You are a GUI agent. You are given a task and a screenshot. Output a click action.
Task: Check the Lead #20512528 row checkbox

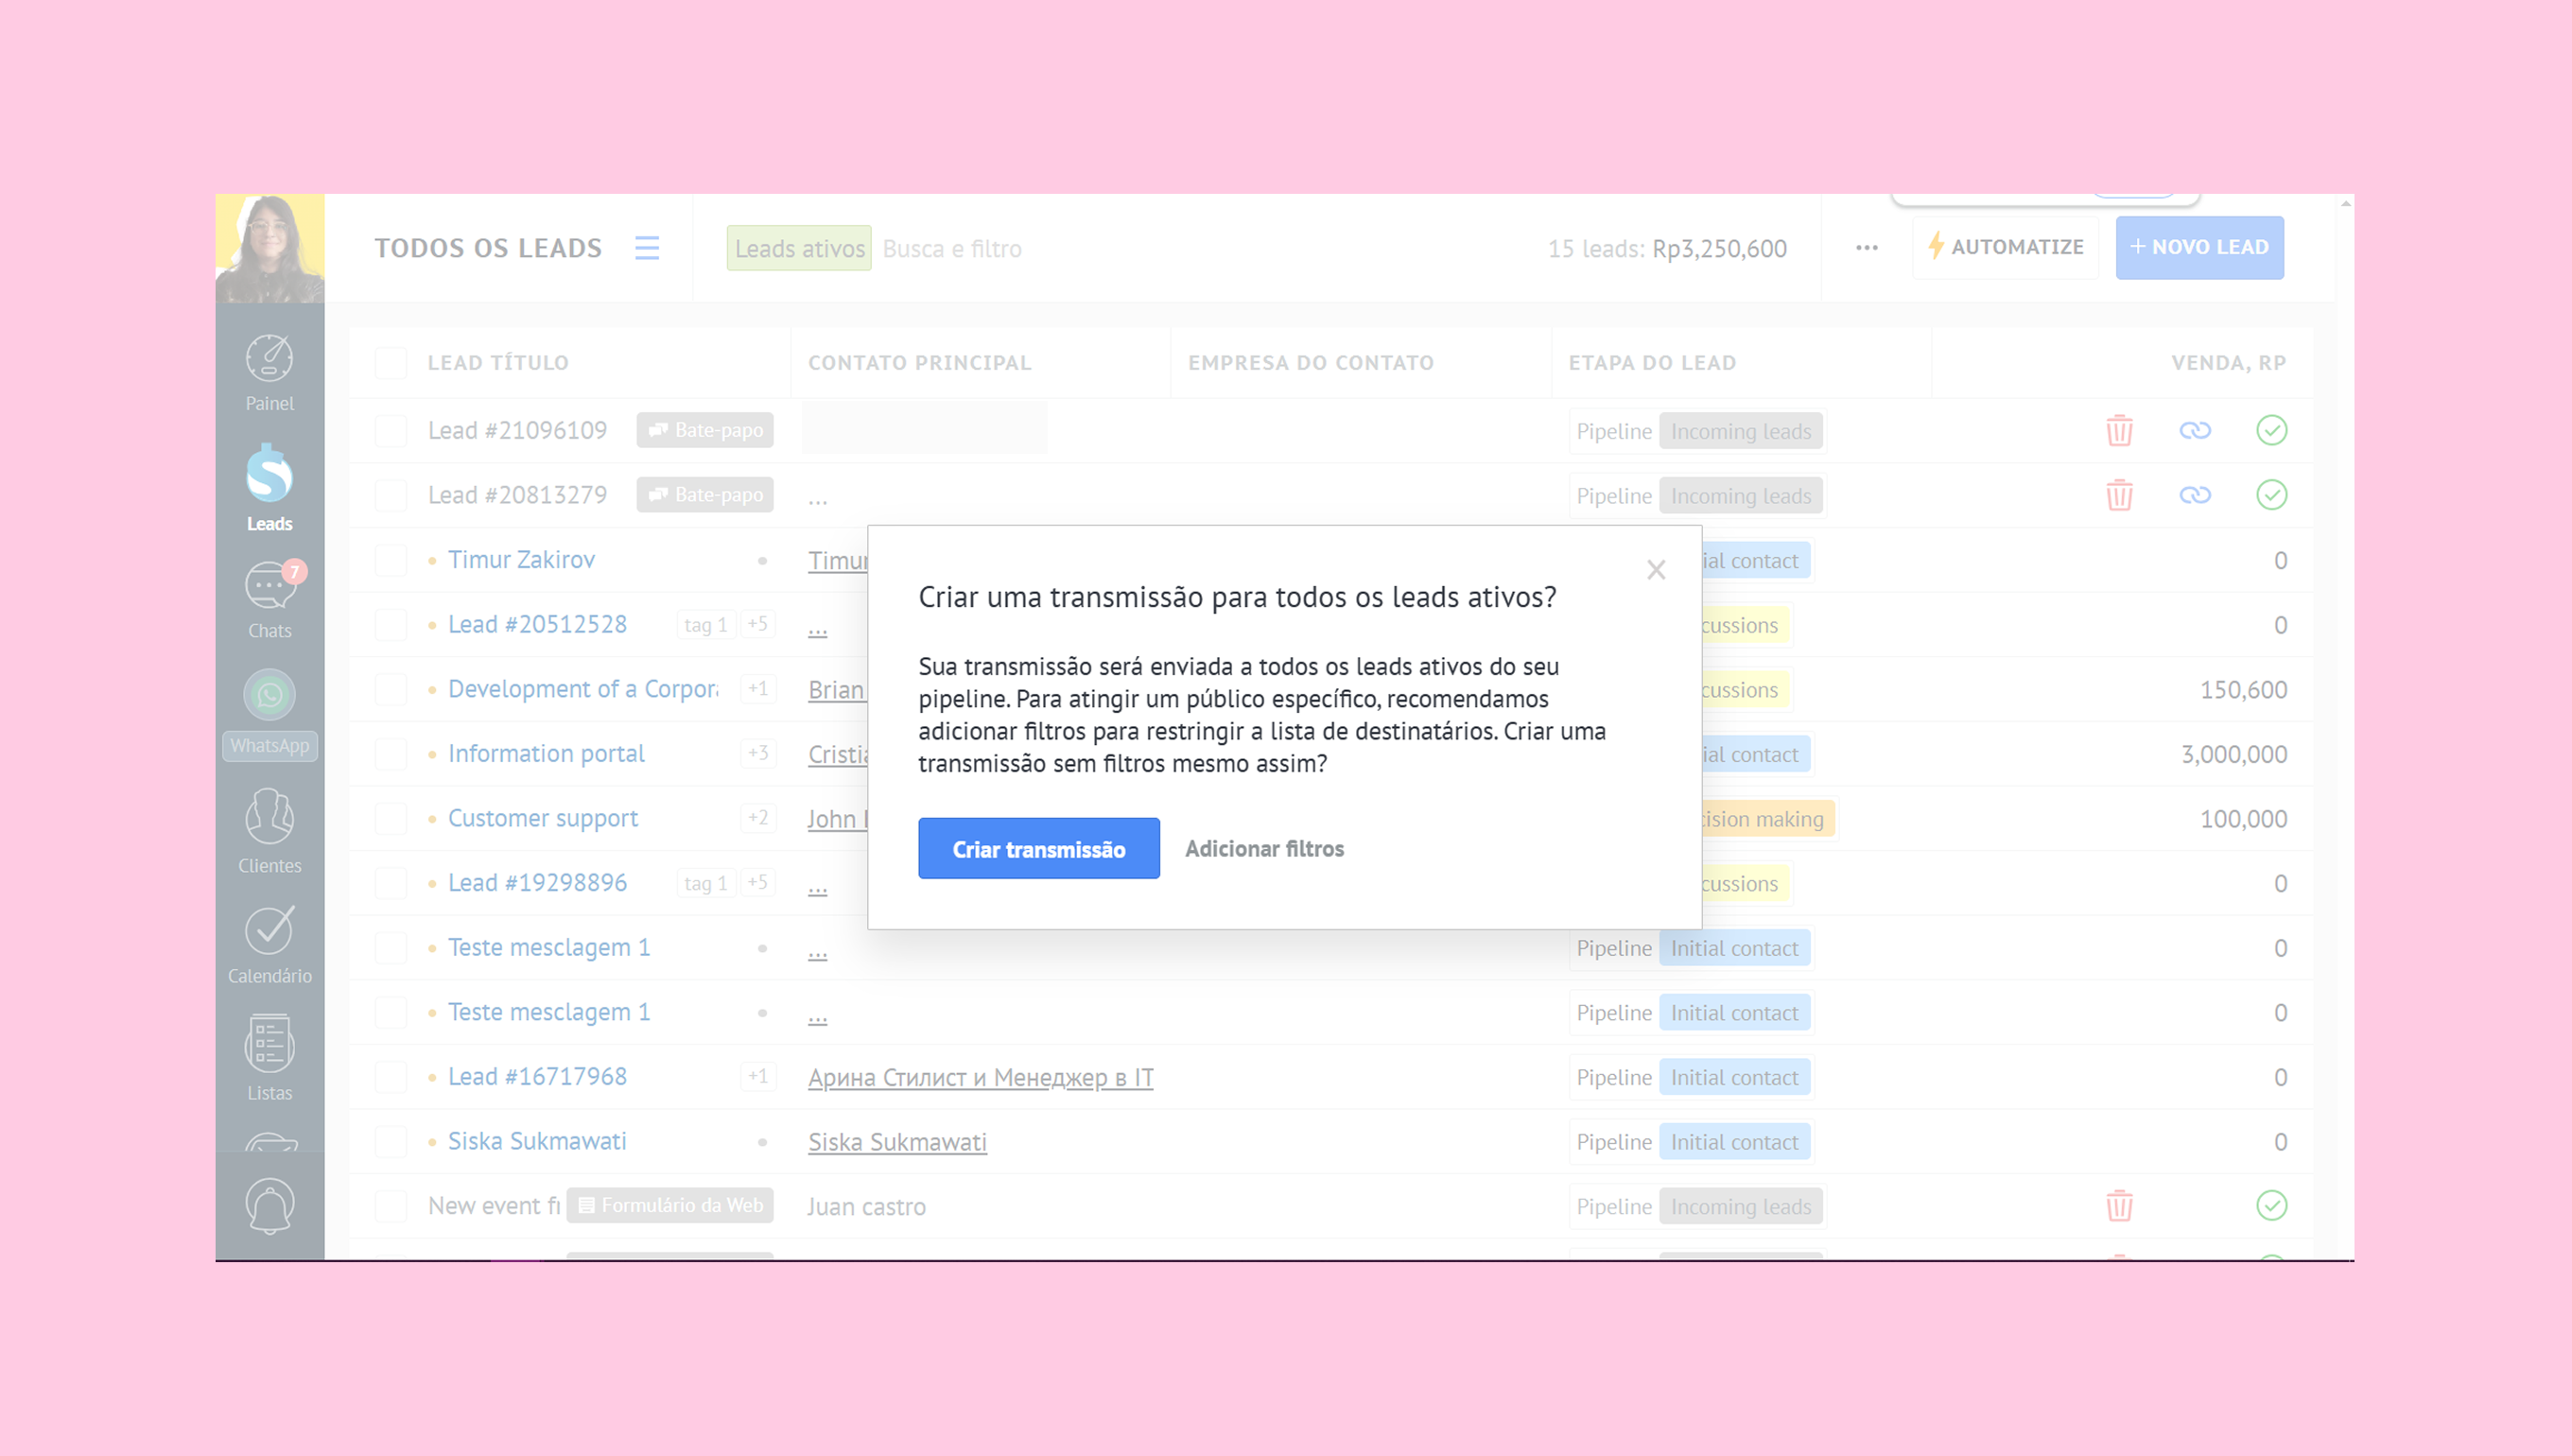point(390,625)
